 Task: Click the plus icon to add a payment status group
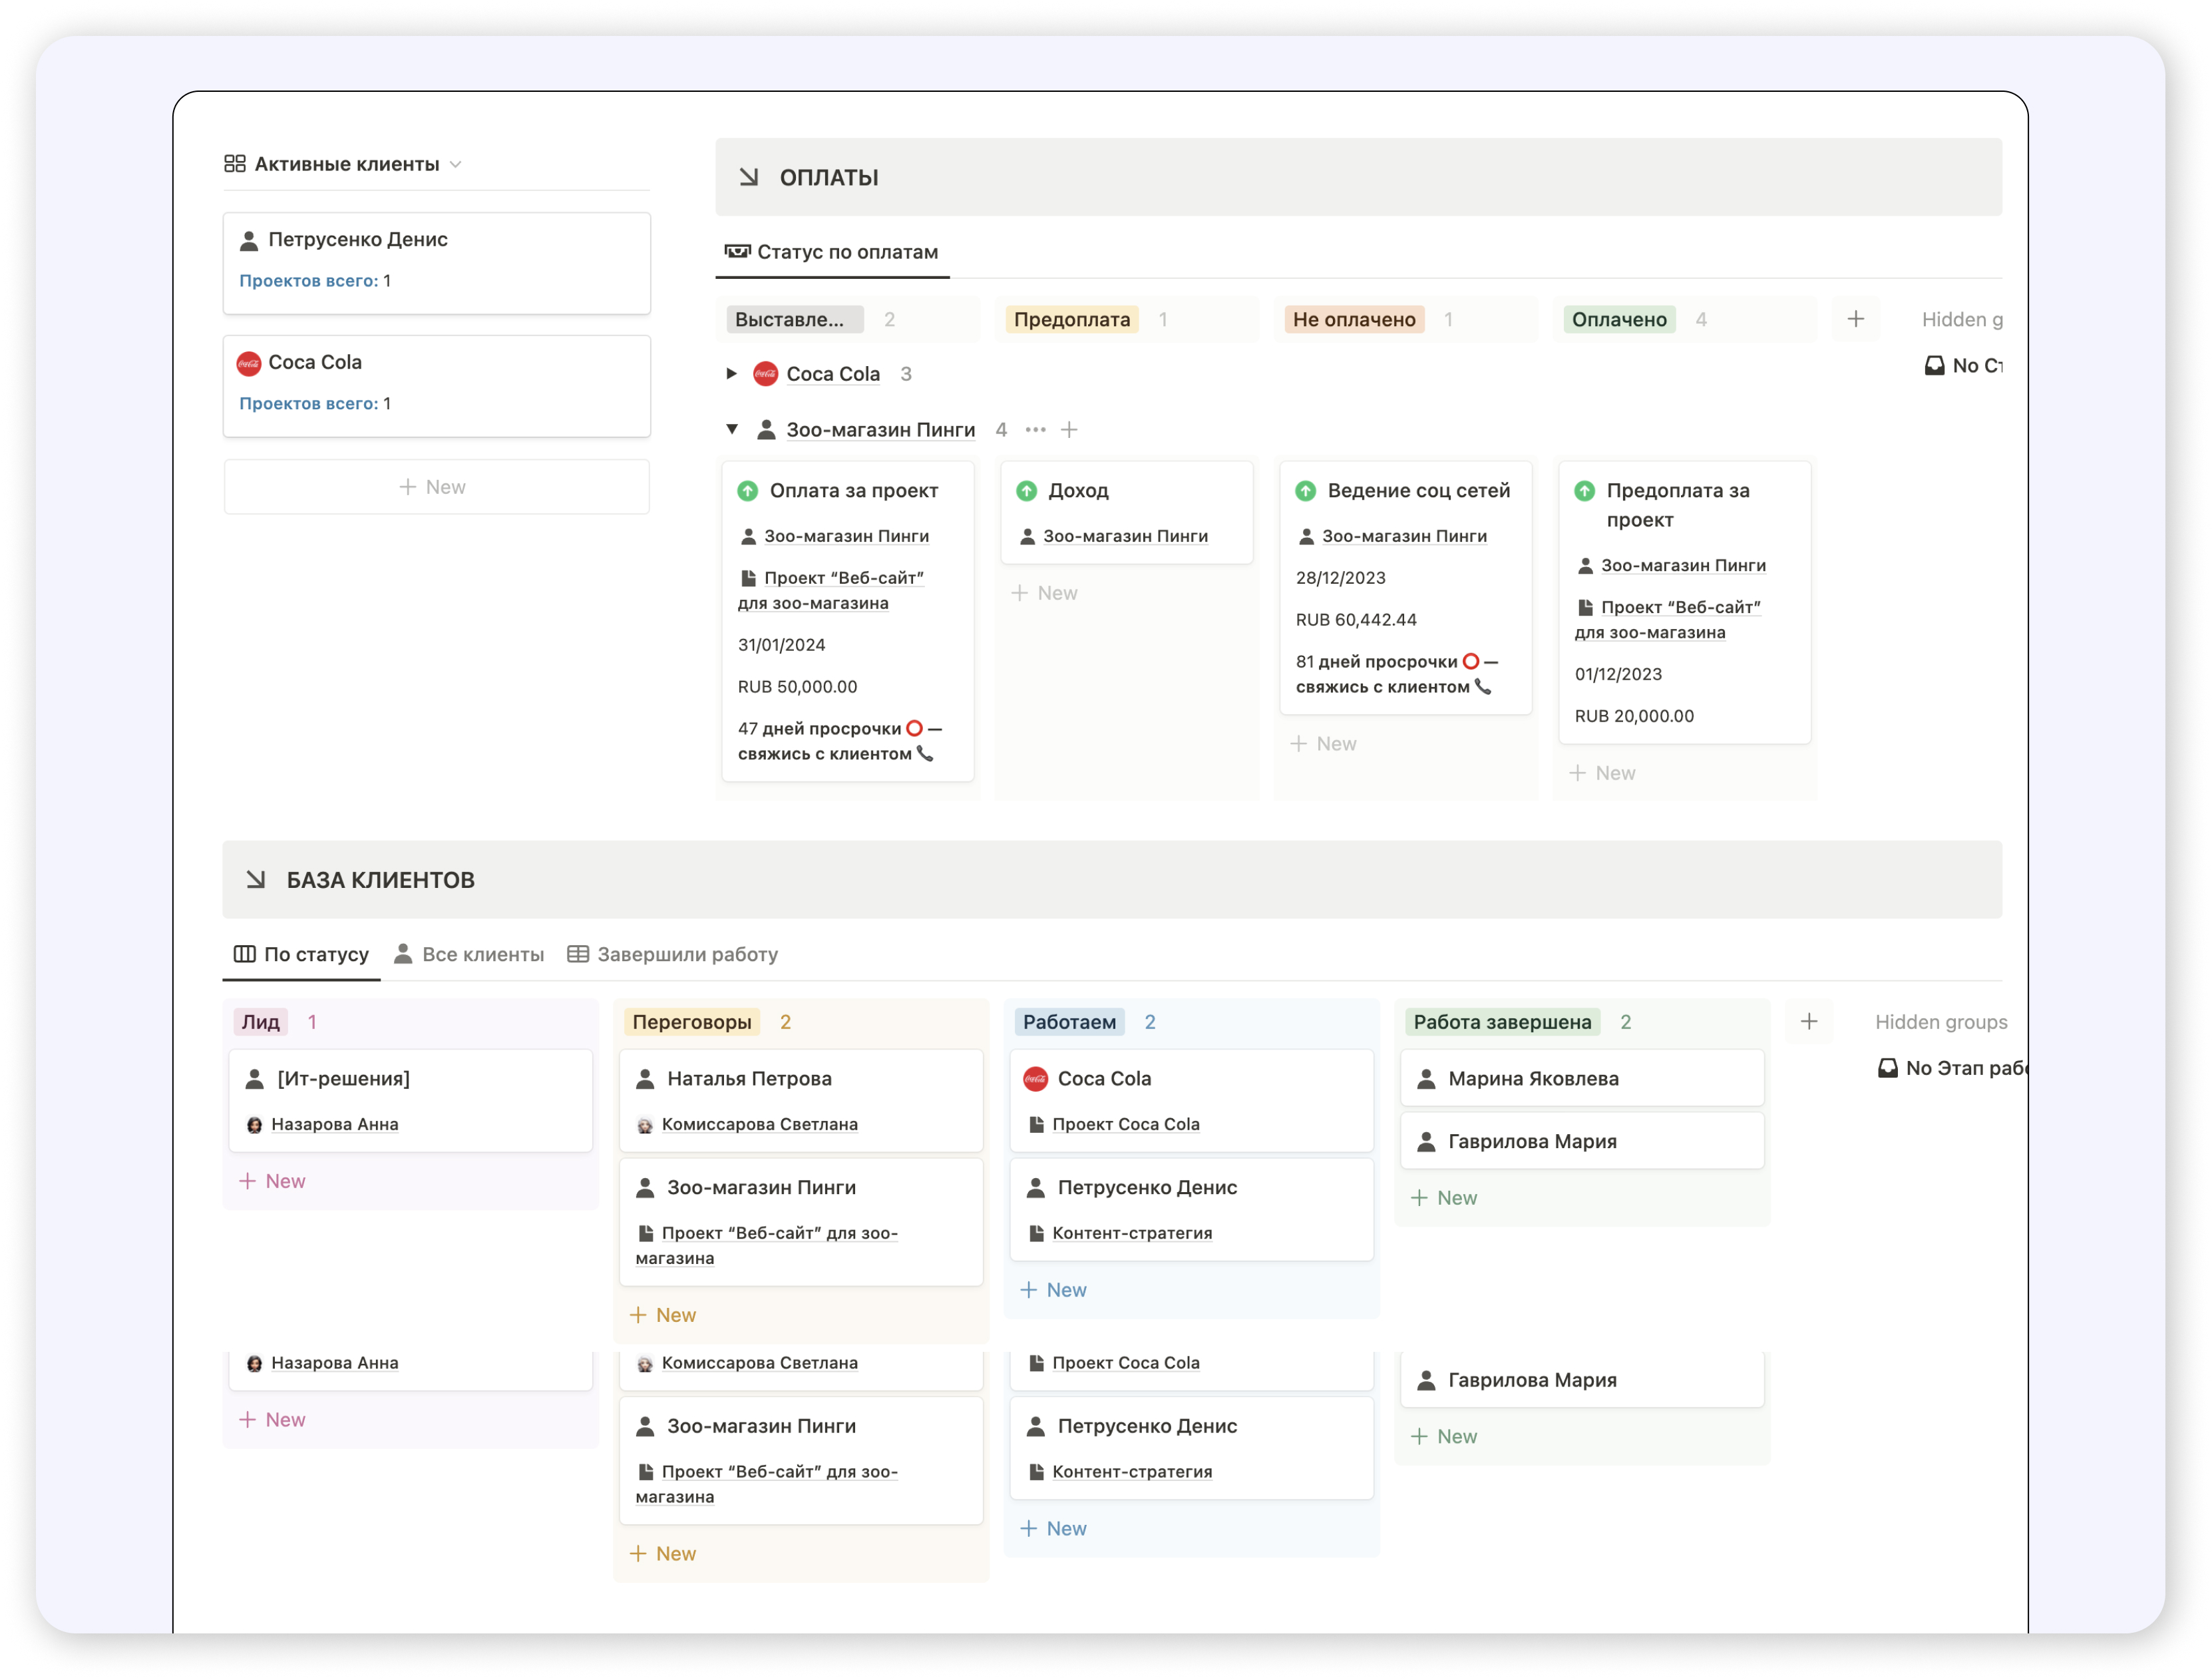(1856, 318)
